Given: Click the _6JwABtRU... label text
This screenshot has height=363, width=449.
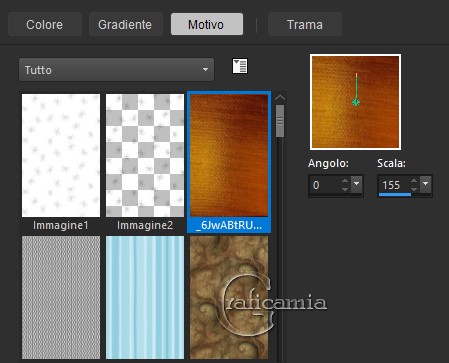Looking at the screenshot, I should (229, 226).
